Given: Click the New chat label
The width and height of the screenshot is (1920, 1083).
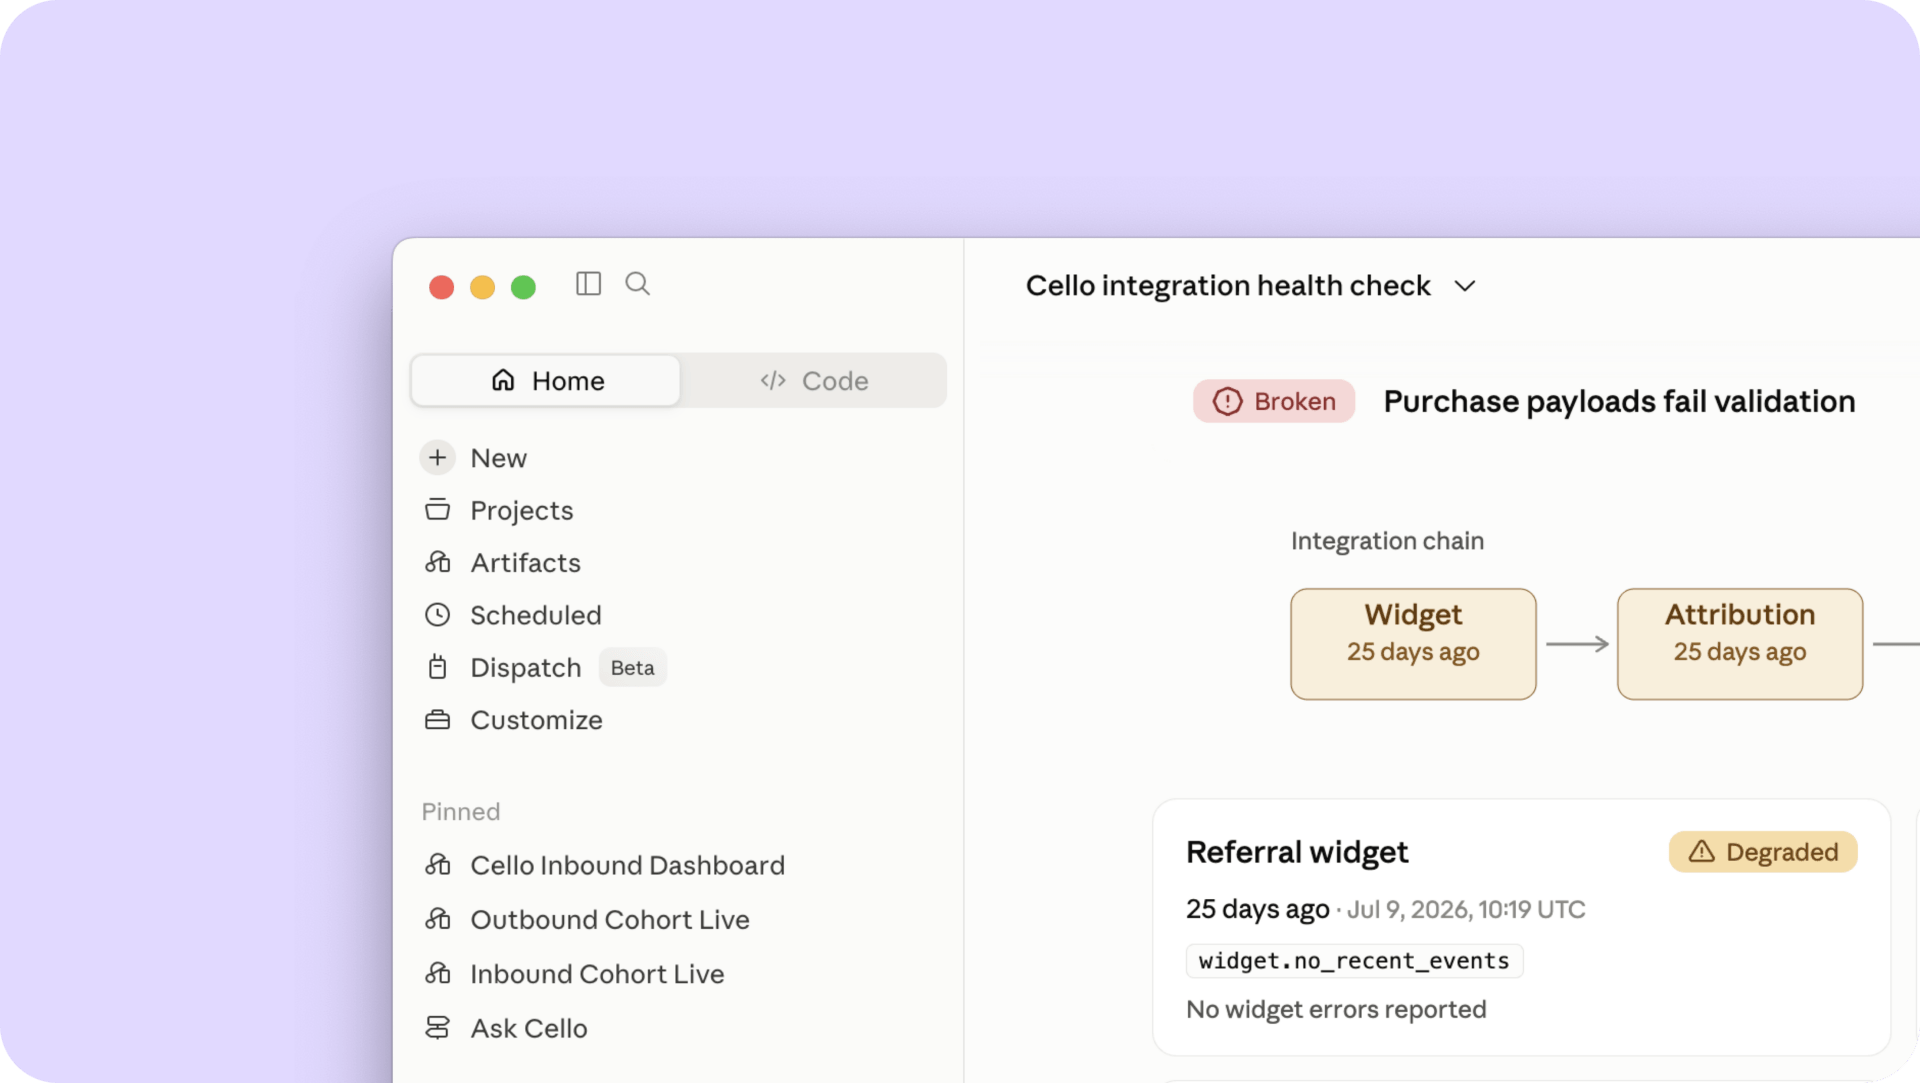Looking at the screenshot, I should click(498, 458).
